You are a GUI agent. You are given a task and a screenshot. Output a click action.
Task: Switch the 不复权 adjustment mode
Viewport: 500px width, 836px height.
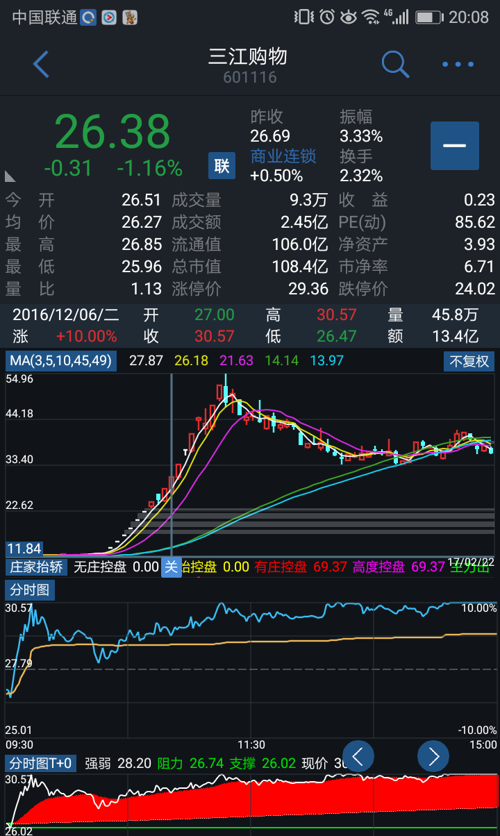click(x=469, y=361)
